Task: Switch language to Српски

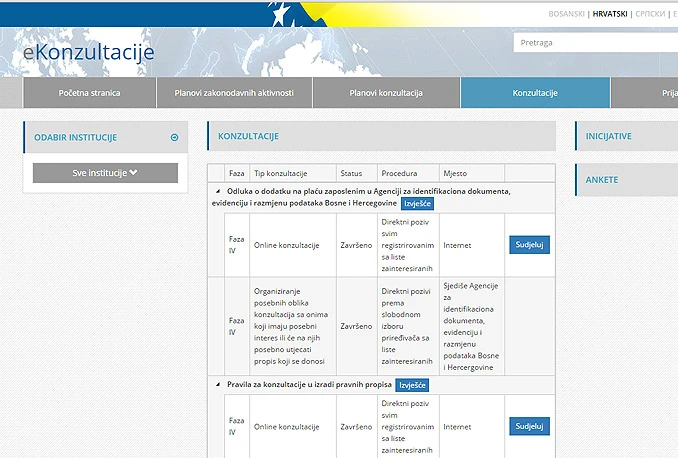Action: click(x=650, y=14)
